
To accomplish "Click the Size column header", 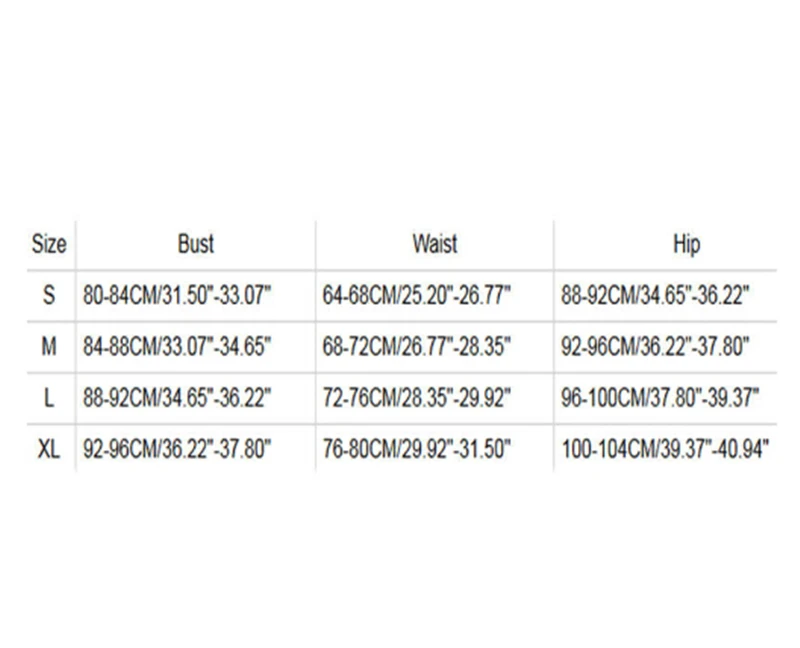I will 49,244.
